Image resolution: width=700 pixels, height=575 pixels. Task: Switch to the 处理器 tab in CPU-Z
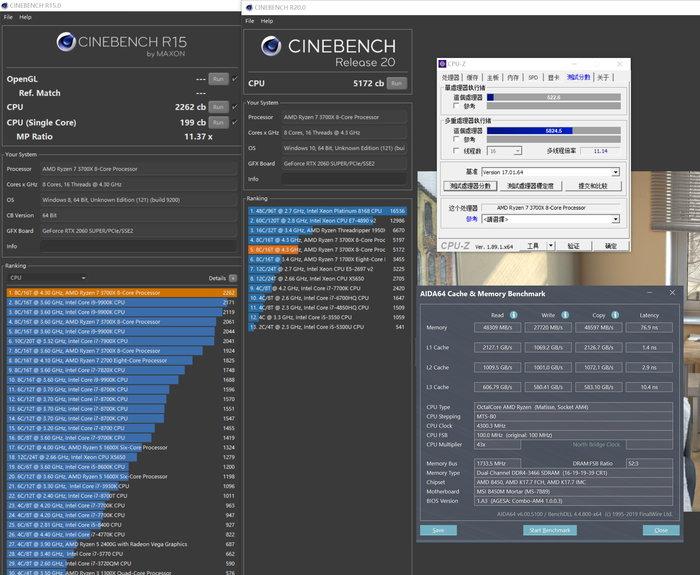pos(450,78)
